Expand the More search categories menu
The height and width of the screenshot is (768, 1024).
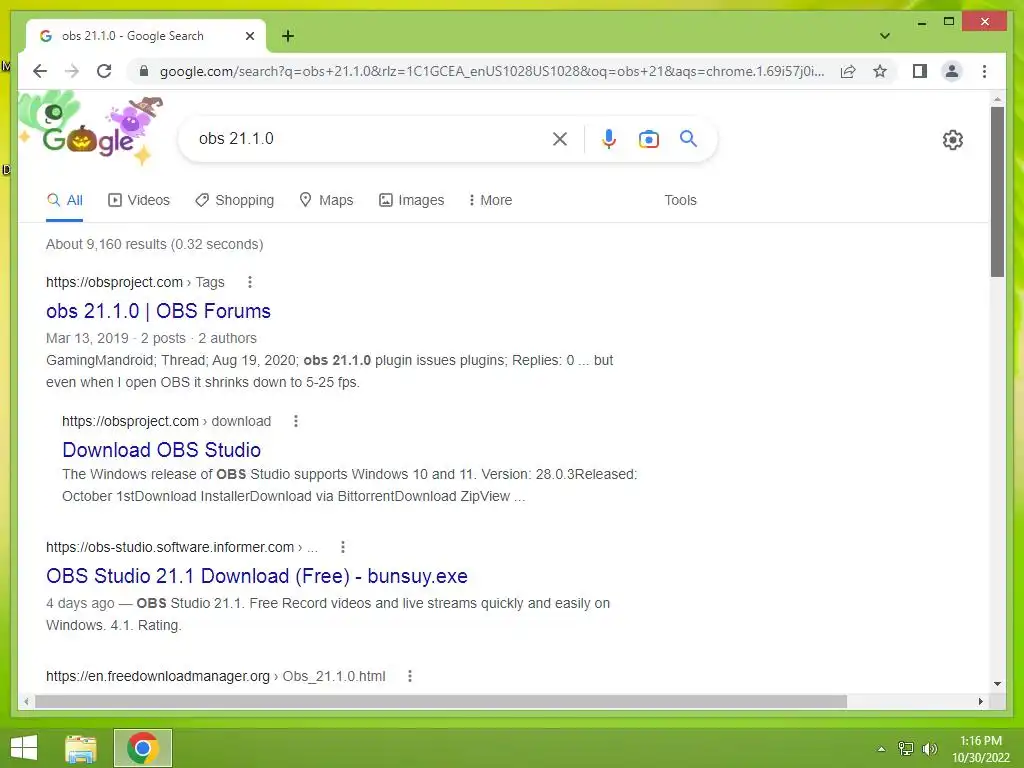pyautogui.click(x=490, y=200)
